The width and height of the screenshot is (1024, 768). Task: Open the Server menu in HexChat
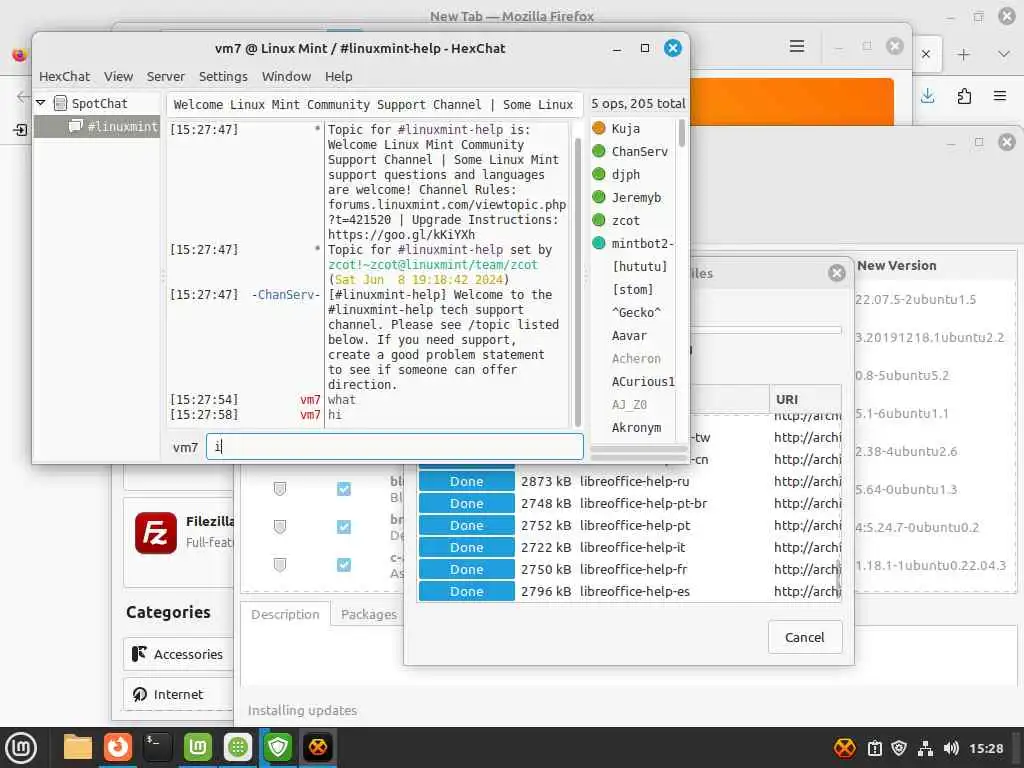click(x=165, y=76)
